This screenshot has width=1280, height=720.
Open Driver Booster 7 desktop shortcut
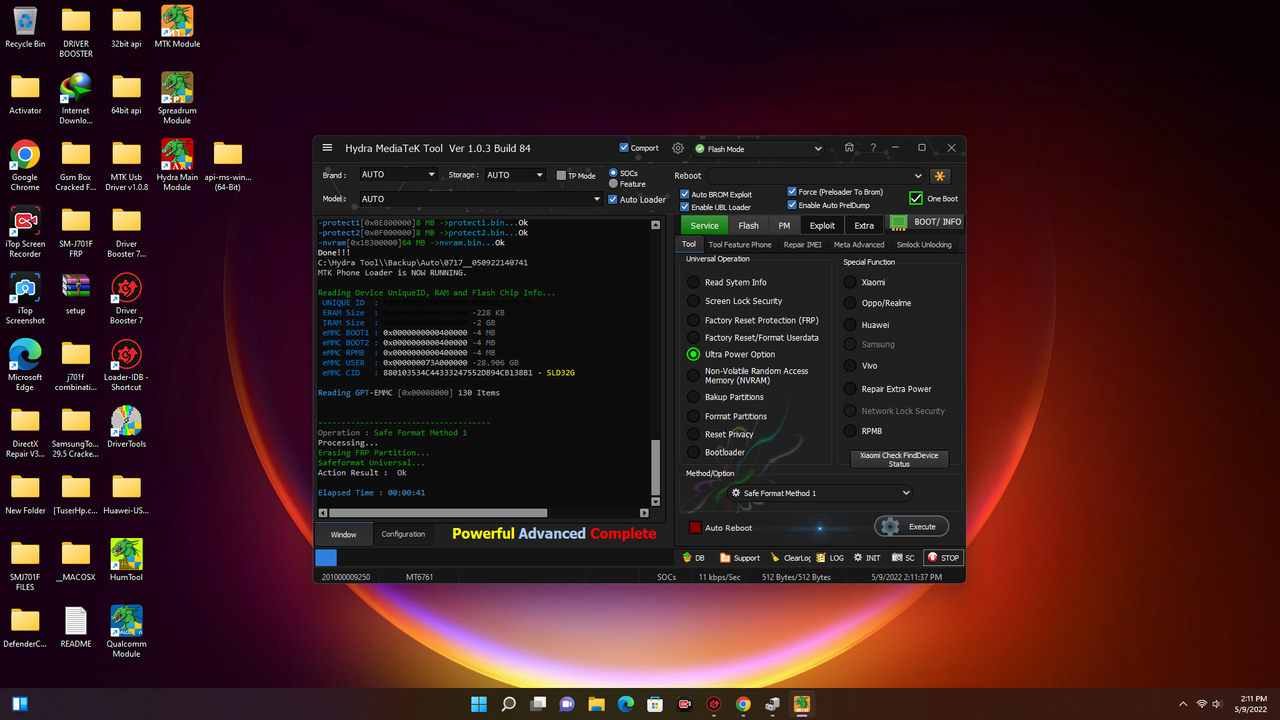[x=126, y=299]
